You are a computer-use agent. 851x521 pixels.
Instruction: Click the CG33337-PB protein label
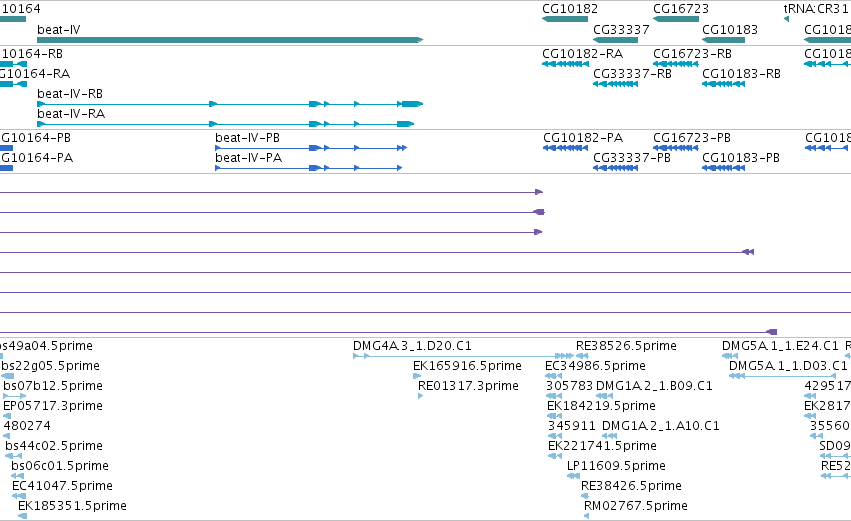(632, 158)
